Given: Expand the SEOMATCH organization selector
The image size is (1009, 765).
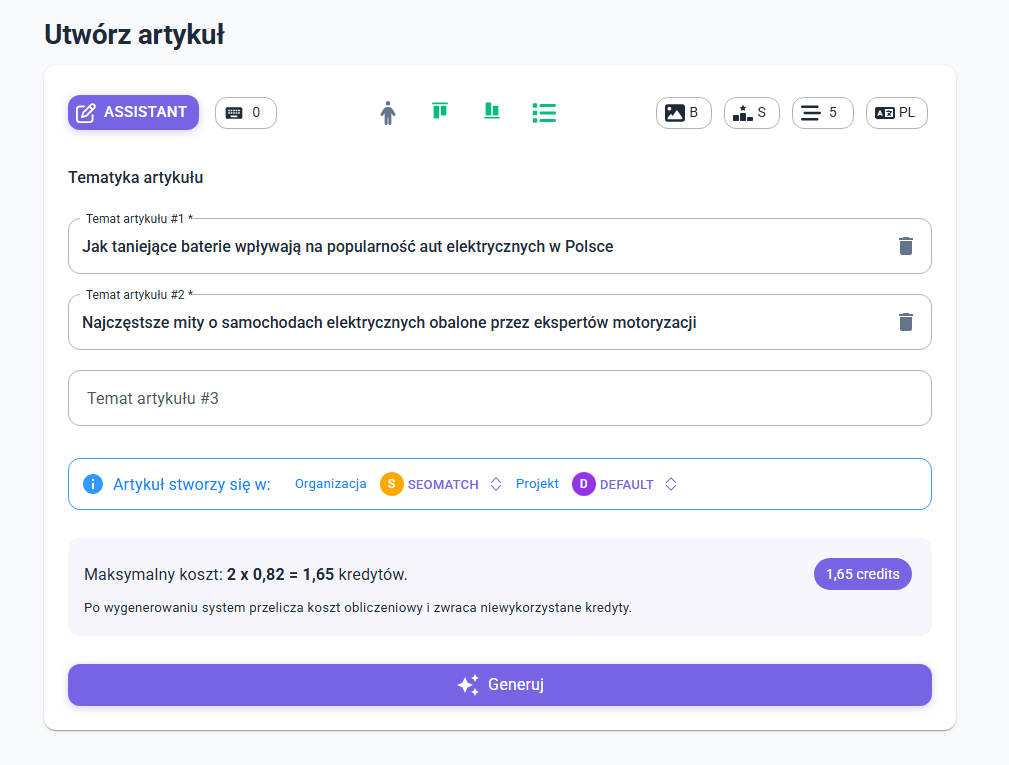Looking at the screenshot, I should (x=495, y=485).
